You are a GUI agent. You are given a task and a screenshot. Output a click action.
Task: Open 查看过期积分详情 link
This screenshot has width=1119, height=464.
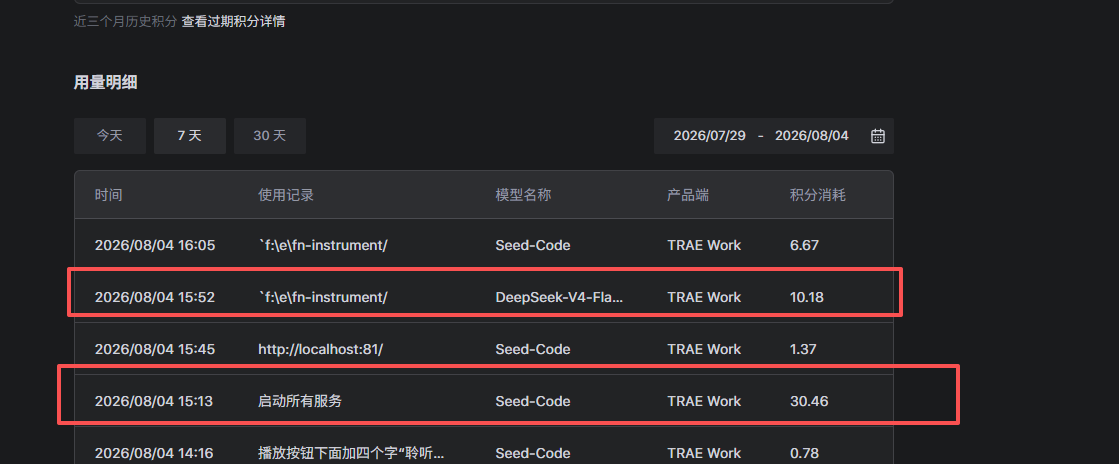233,21
